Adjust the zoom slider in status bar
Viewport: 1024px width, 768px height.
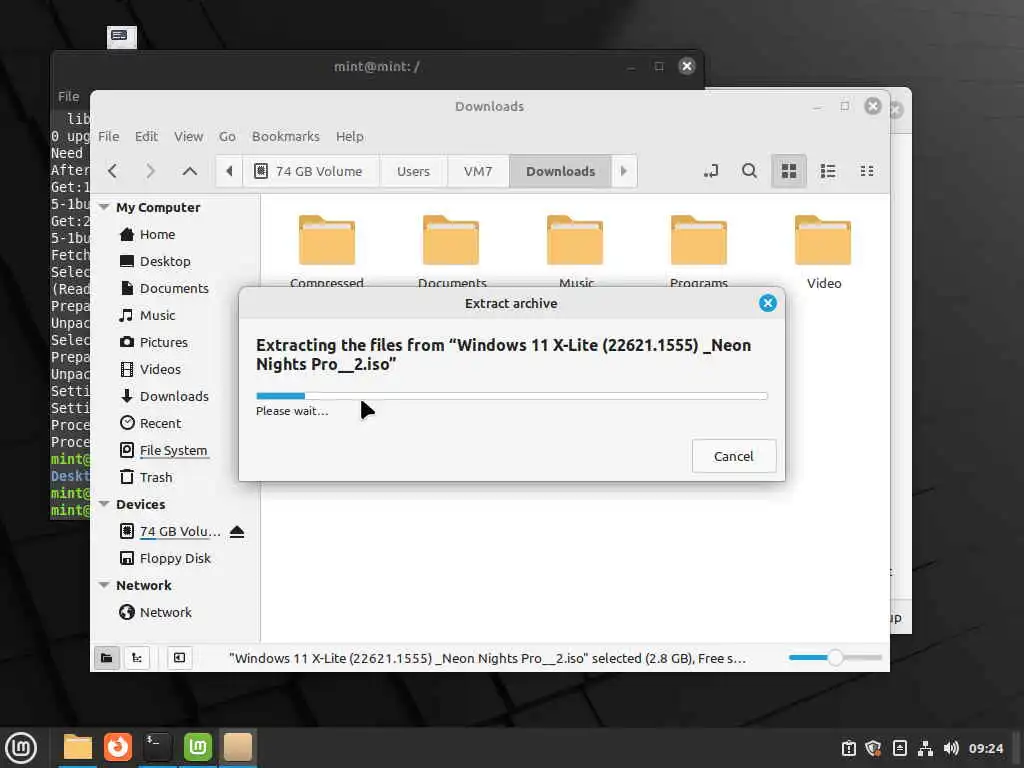[835, 658]
